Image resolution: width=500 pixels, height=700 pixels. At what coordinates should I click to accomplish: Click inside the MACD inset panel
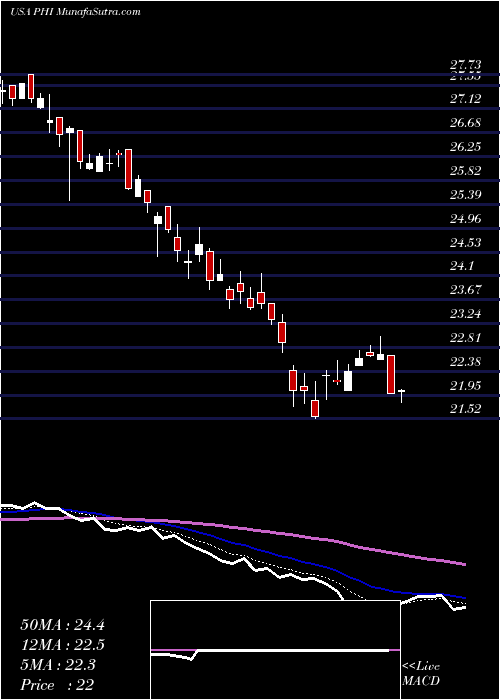275,650
